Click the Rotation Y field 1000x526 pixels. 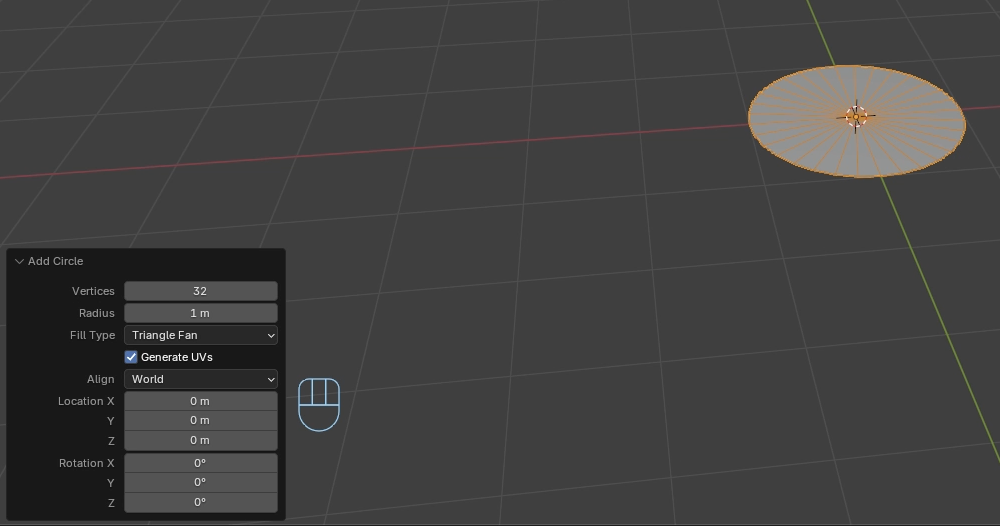pyautogui.click(x=201, y=483)
